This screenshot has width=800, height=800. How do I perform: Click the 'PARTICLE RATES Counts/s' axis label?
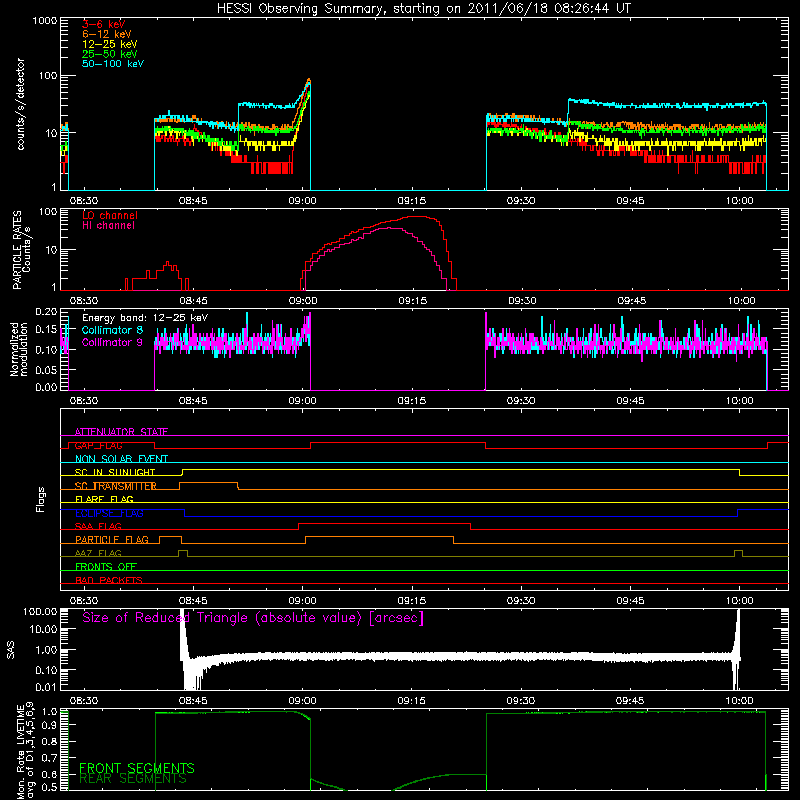coord(21,249)
